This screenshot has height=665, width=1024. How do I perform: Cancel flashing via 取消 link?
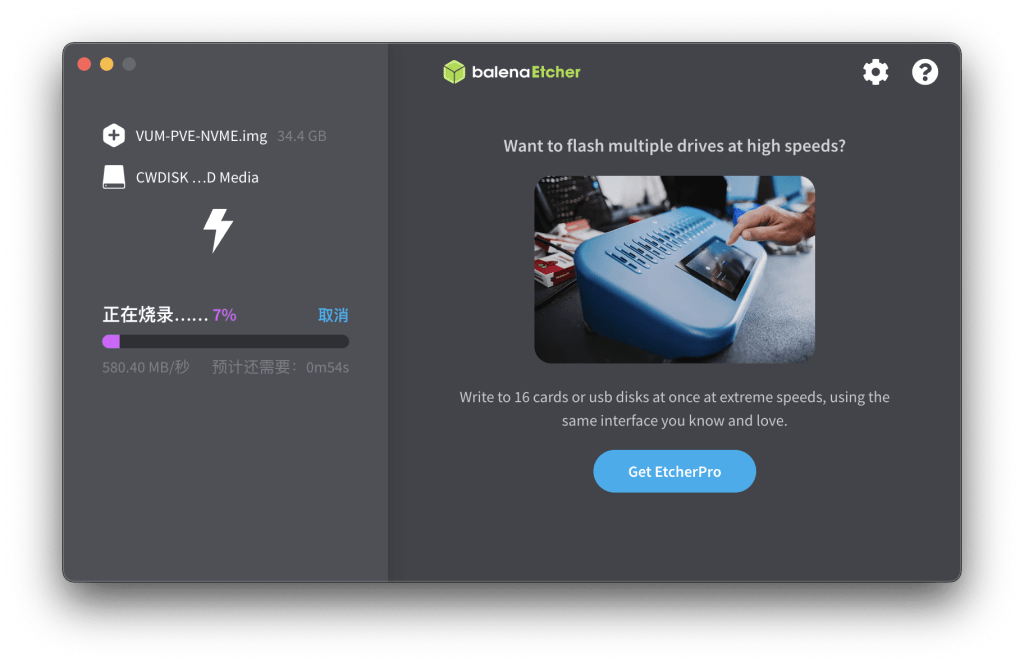click(x=333, y=316)
